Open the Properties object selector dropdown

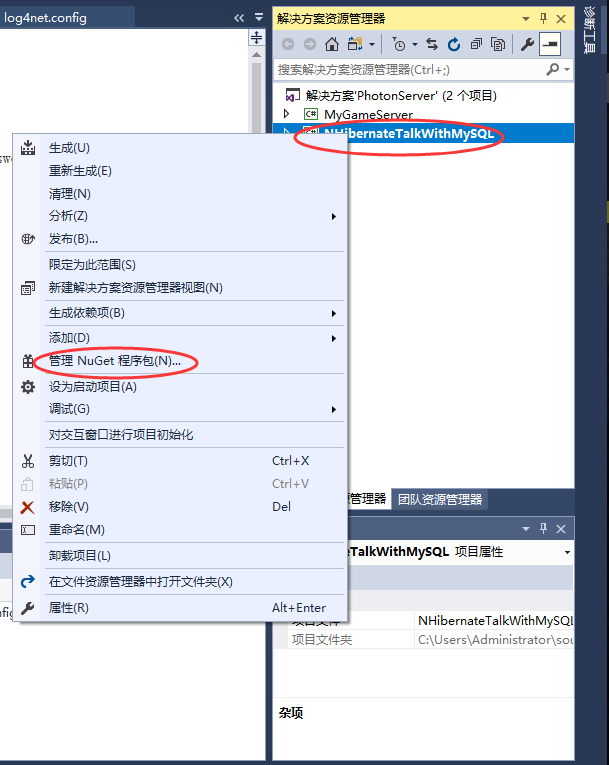coord(567,552)
